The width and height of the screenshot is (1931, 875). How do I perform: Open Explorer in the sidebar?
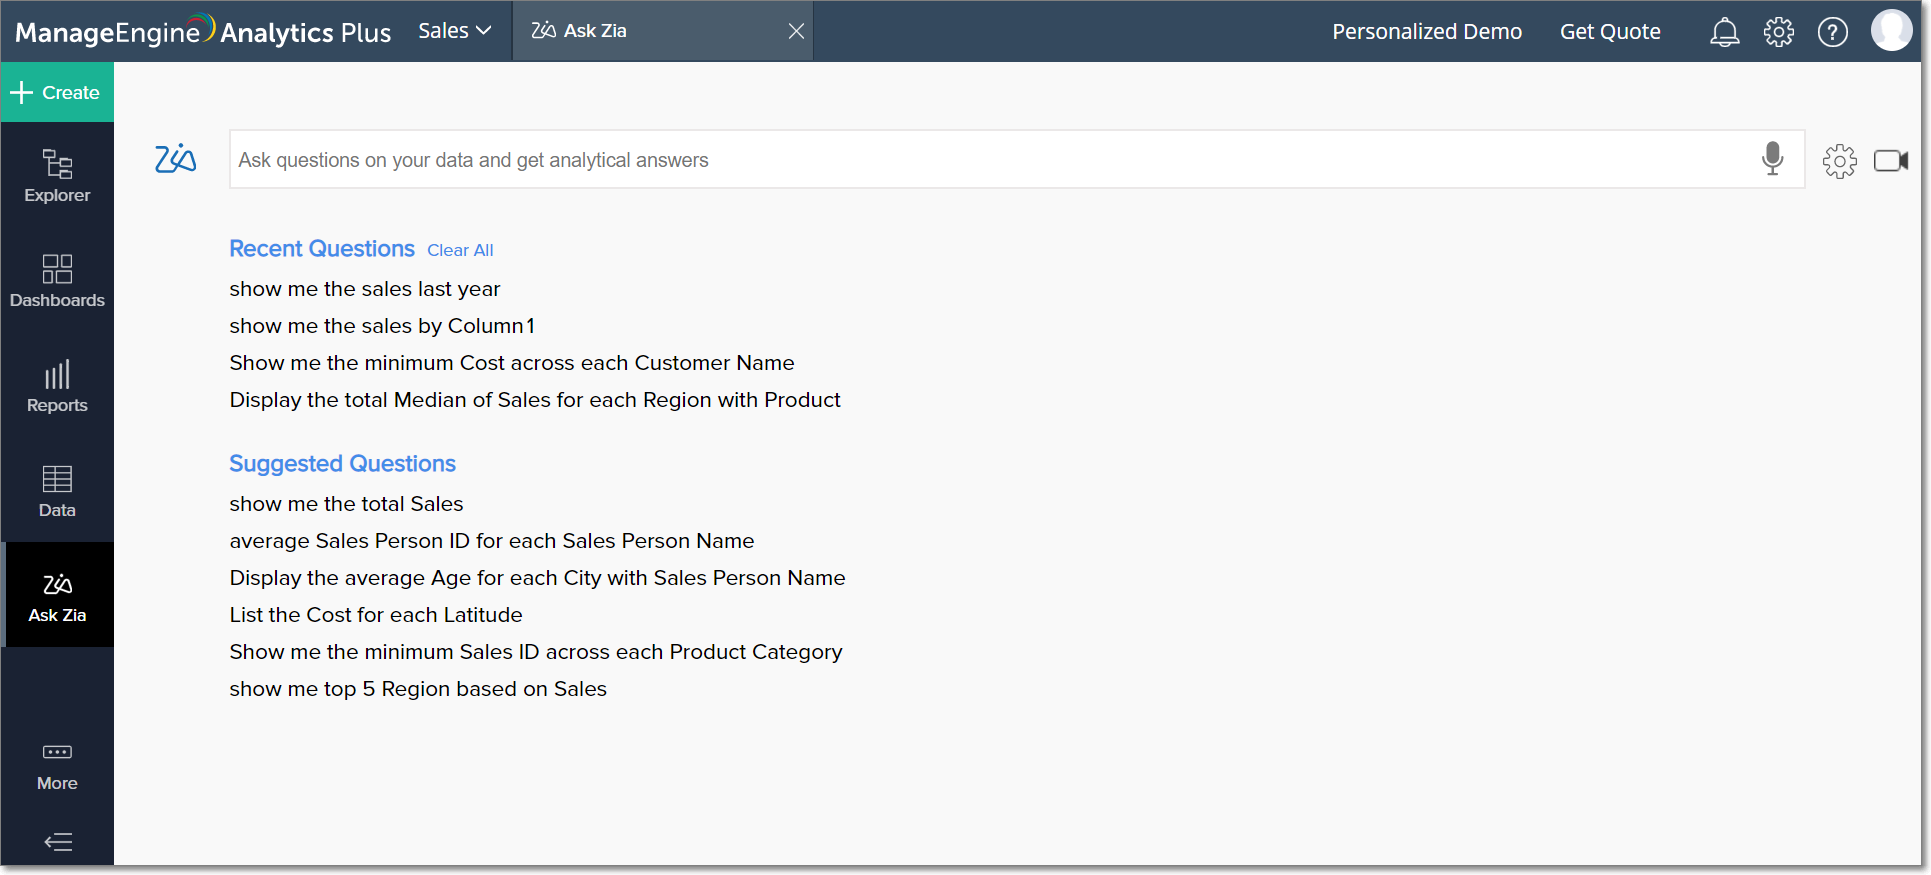point(57,176)
